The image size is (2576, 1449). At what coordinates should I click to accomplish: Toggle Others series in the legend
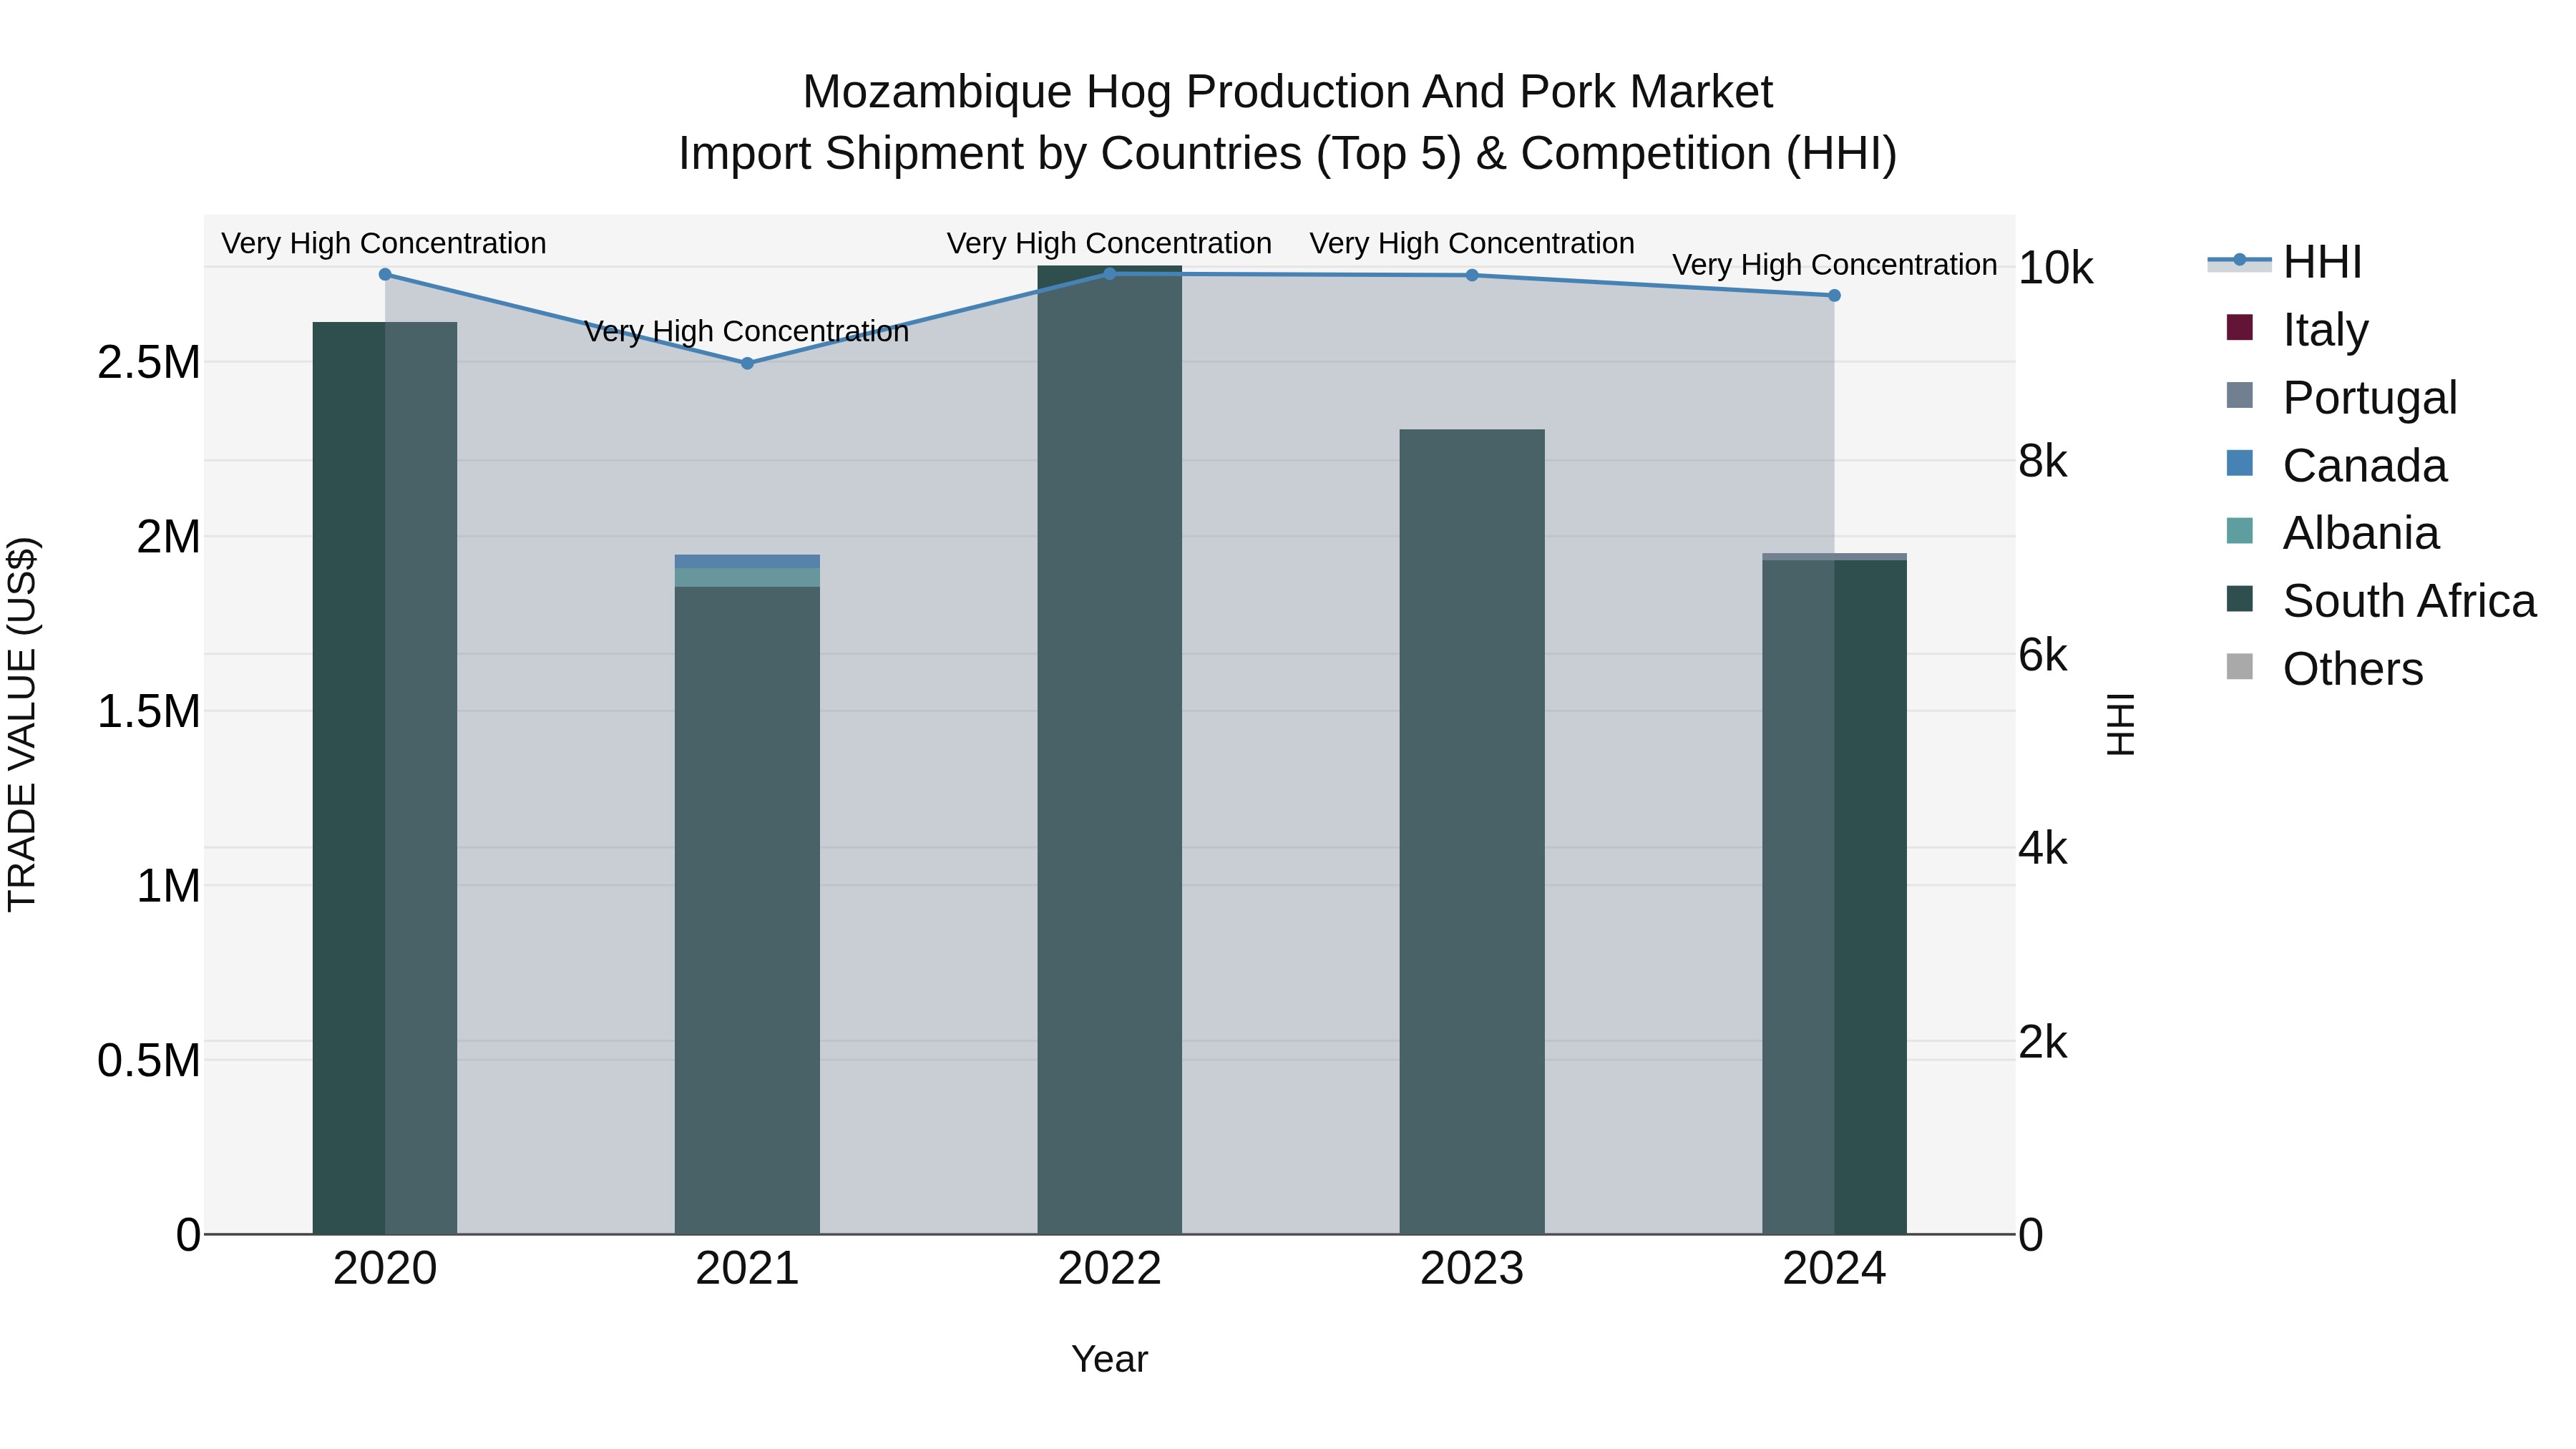[x=2324, y=669]
